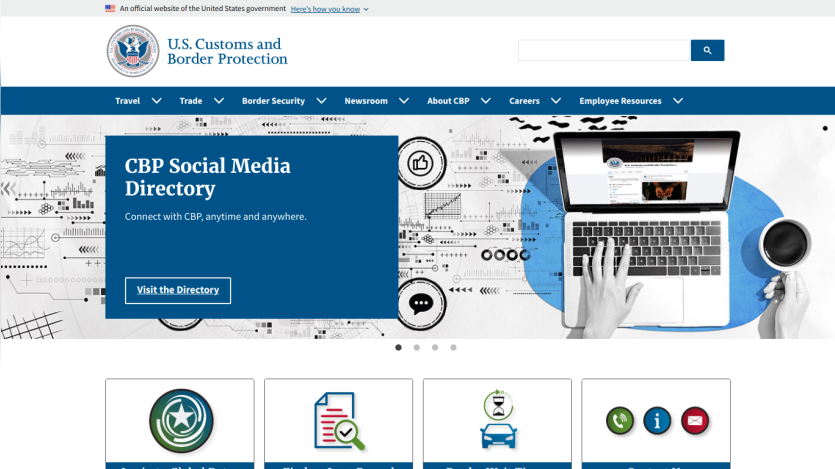The width and height of the screenshot is (835, 469).
Task: Open the Careers menu item
Action: pos(524,101)
